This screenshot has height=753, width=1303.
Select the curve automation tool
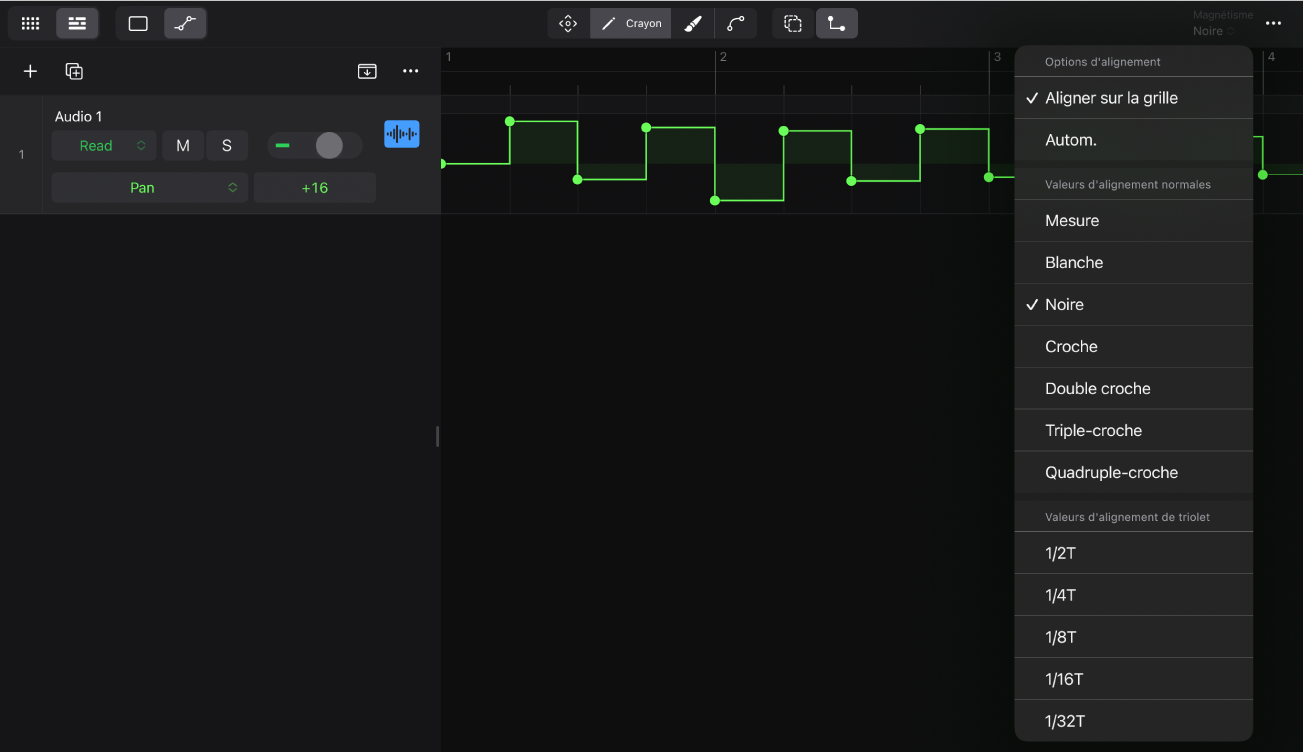(736, 23)
